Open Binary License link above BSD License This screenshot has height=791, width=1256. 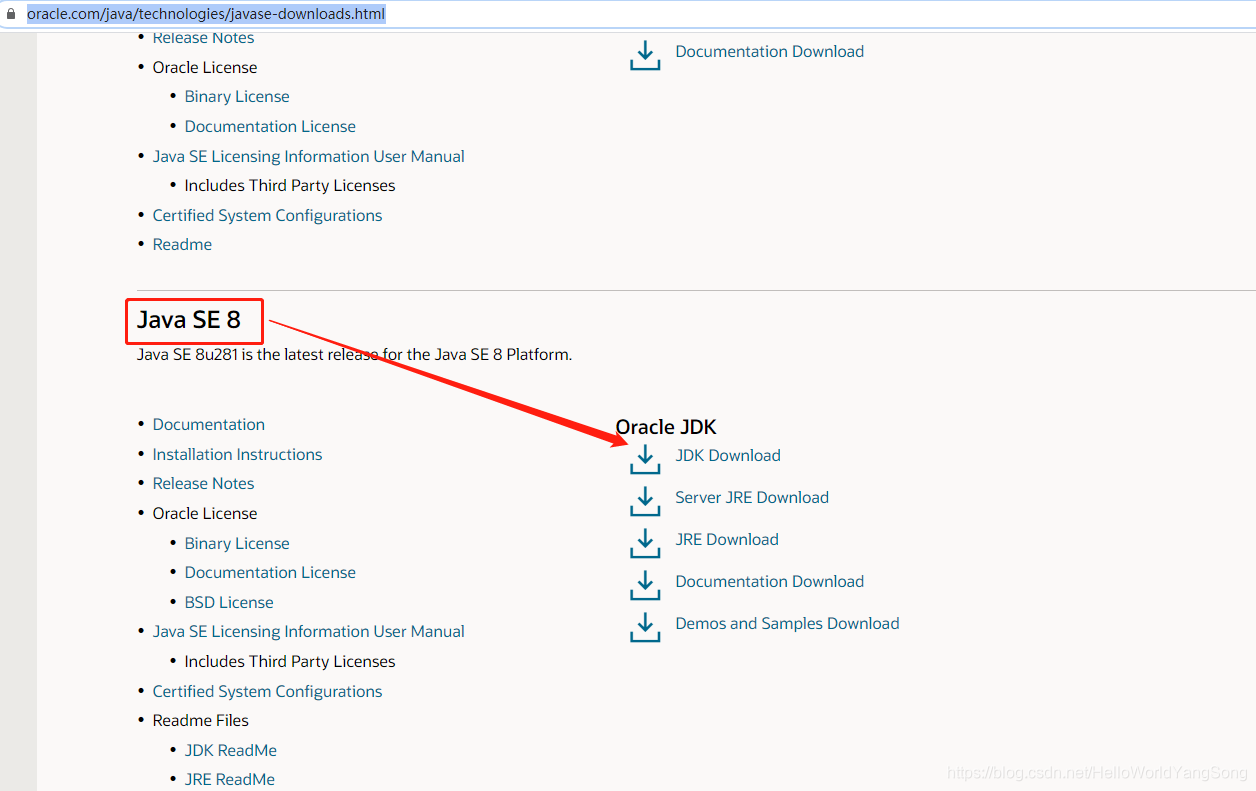click(237, 543)
